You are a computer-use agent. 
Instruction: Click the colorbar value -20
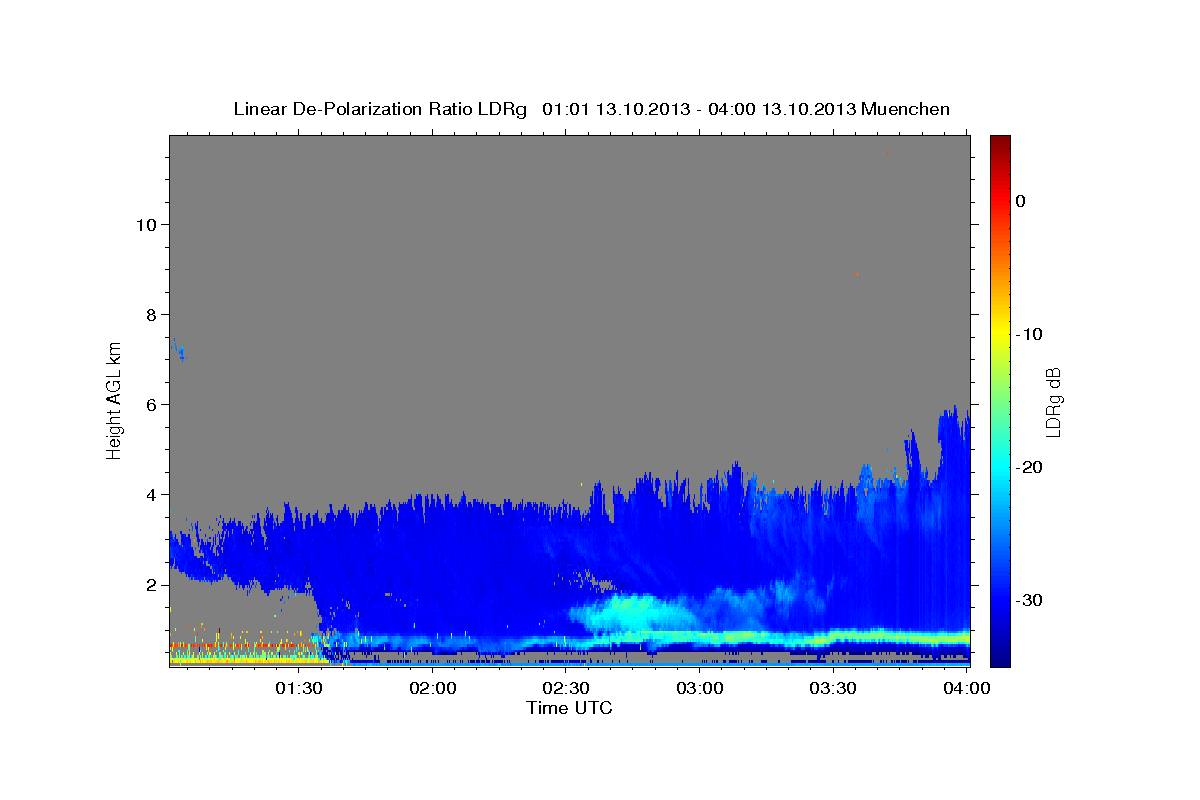coord(1029,467)
